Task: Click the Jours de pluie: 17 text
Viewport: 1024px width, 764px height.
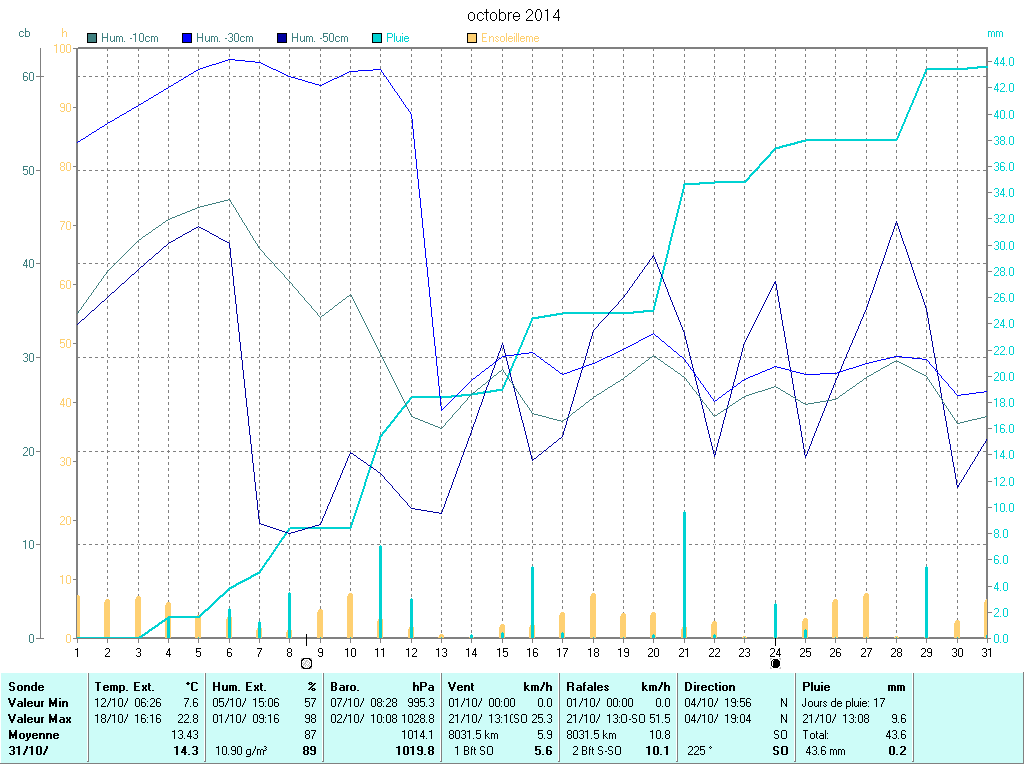Action: click(843, 703)
